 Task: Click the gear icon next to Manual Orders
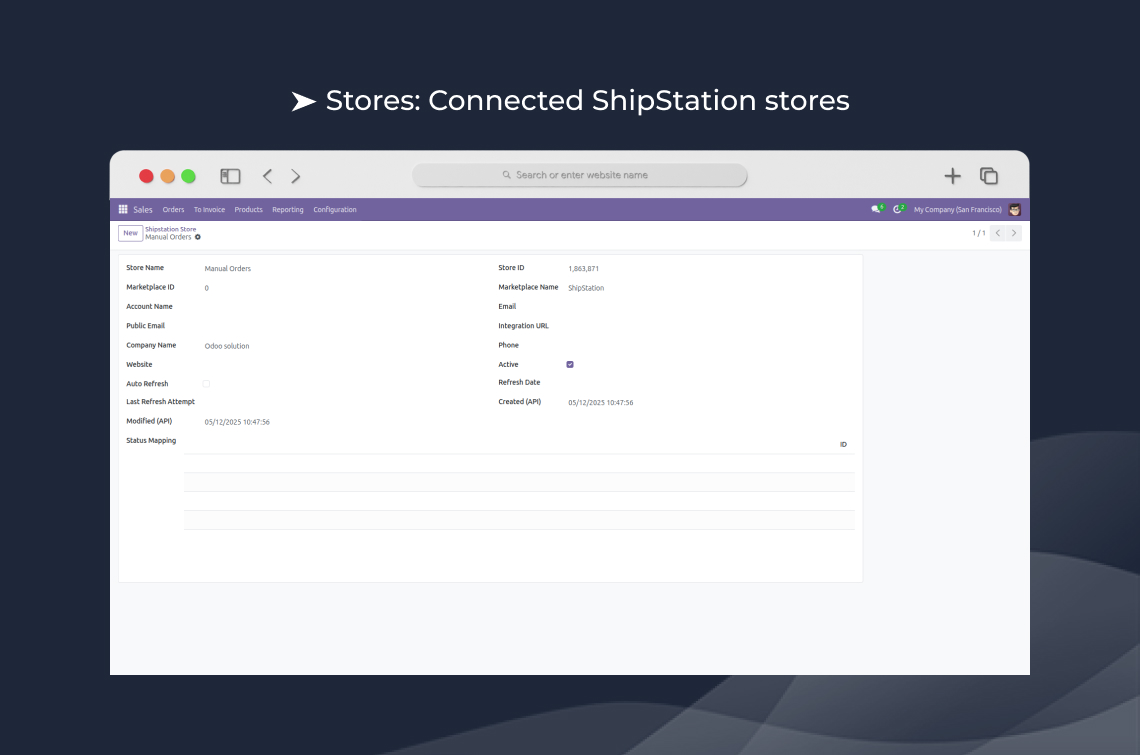[198, 237]
